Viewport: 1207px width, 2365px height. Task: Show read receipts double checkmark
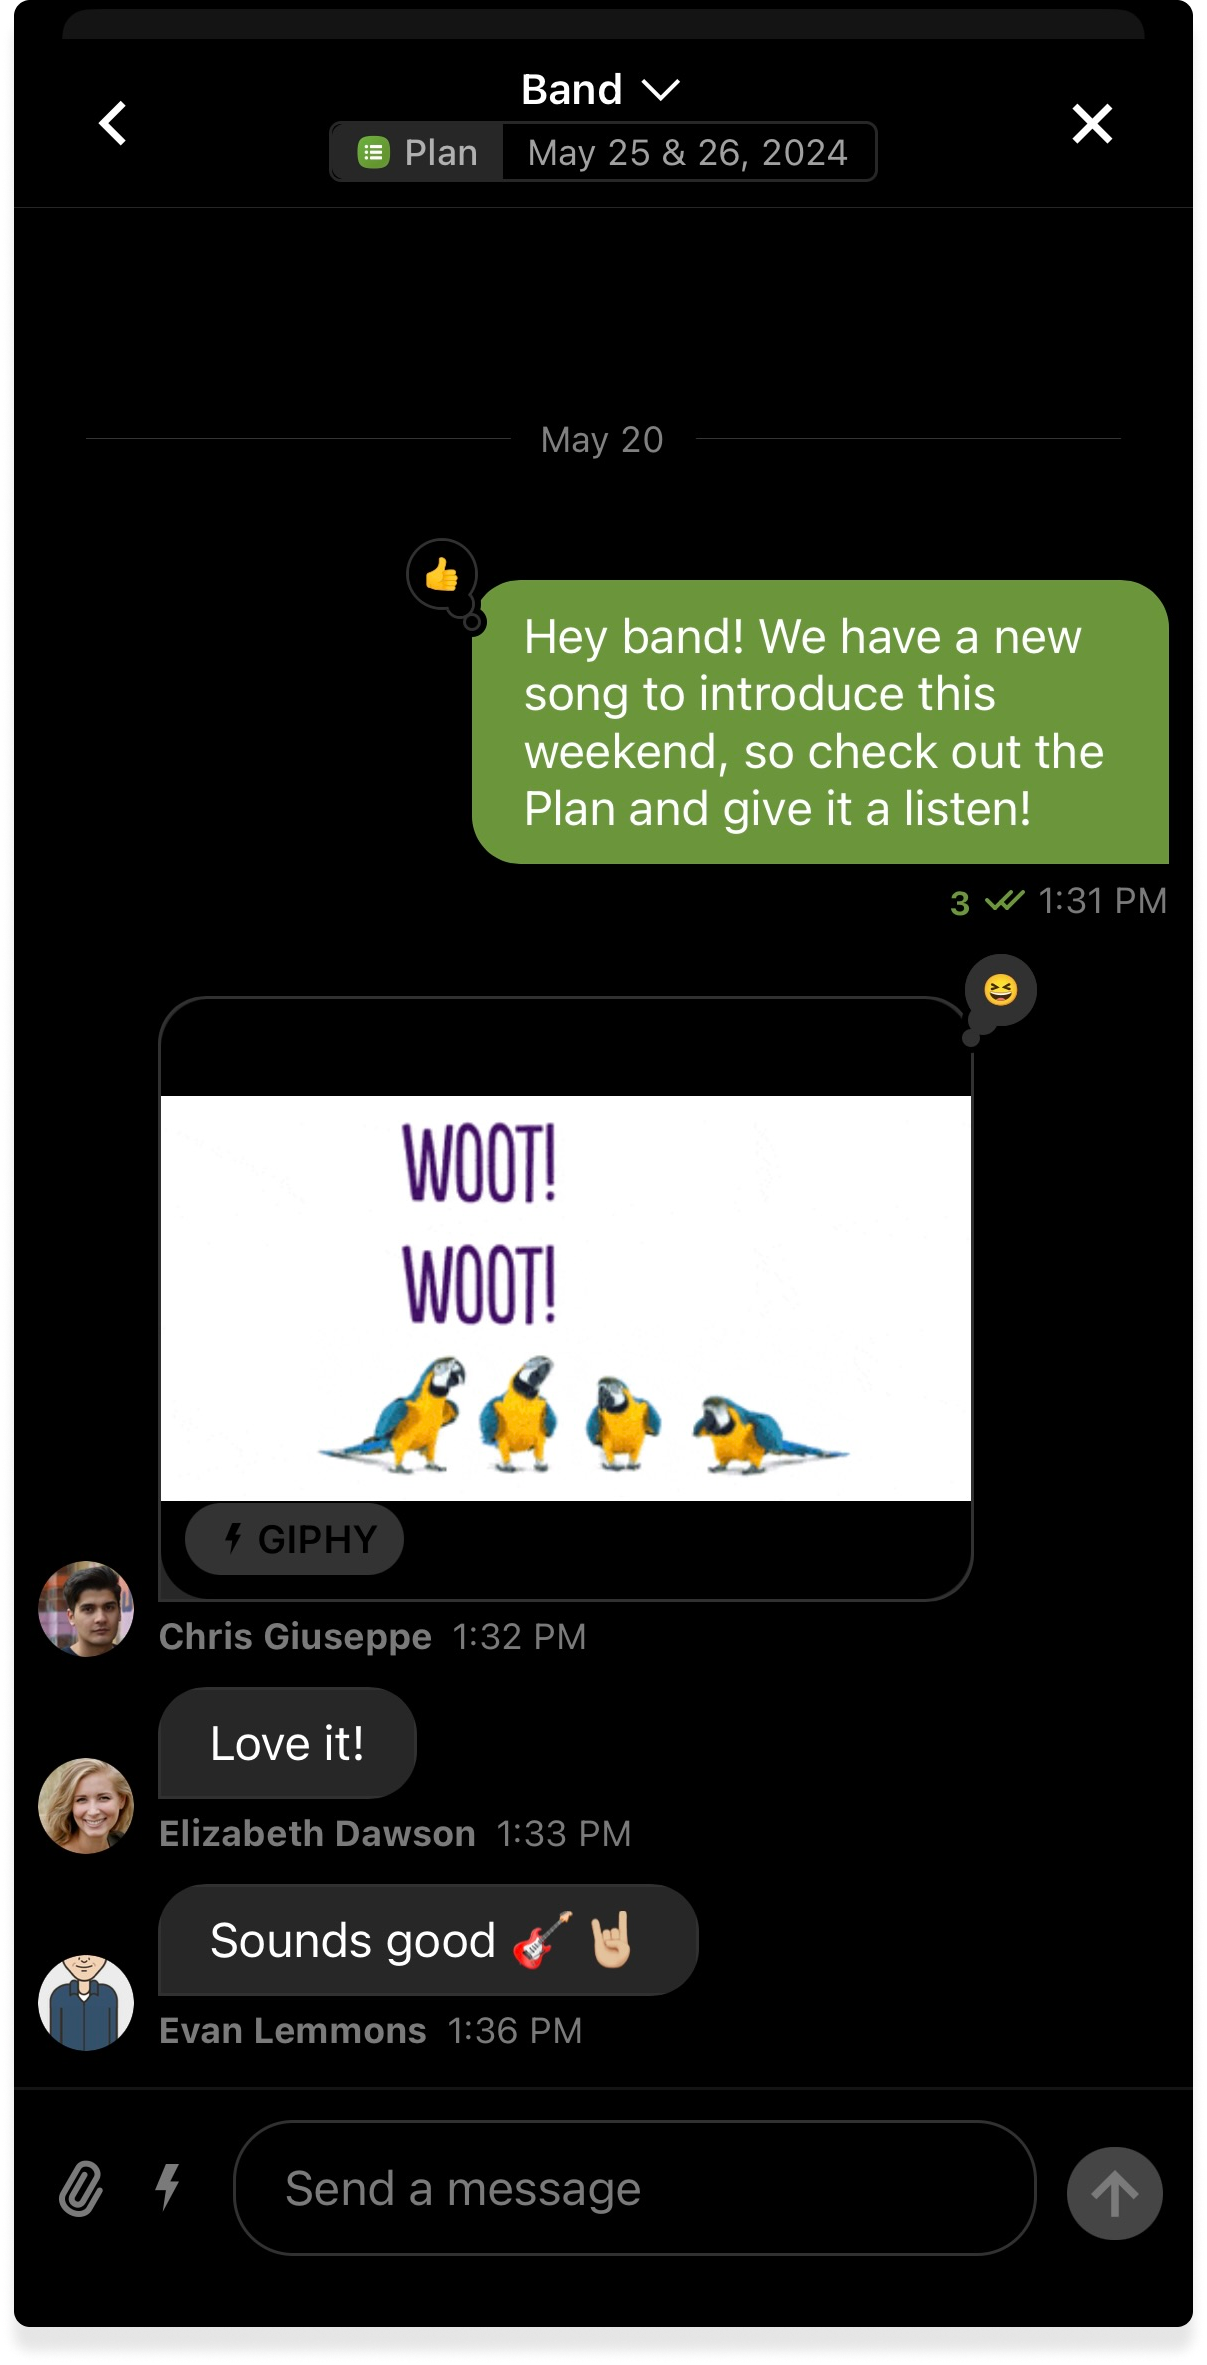1004,901
